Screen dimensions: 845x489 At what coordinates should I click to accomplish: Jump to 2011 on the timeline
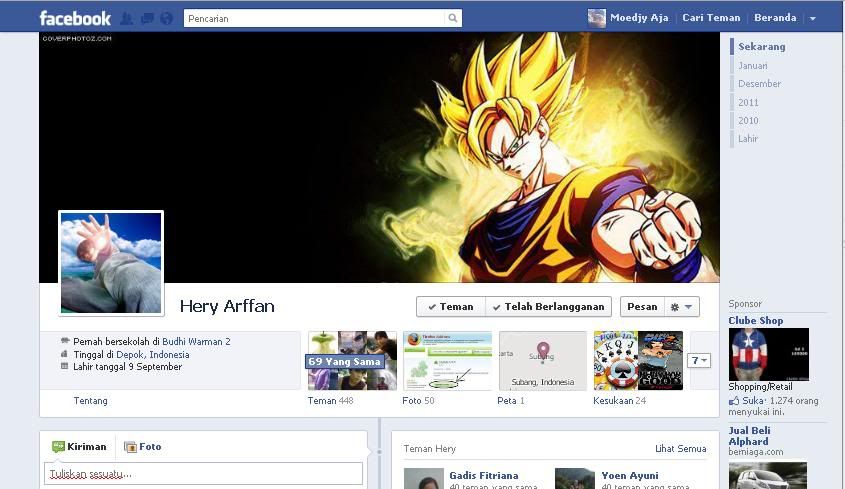[748, 102]
